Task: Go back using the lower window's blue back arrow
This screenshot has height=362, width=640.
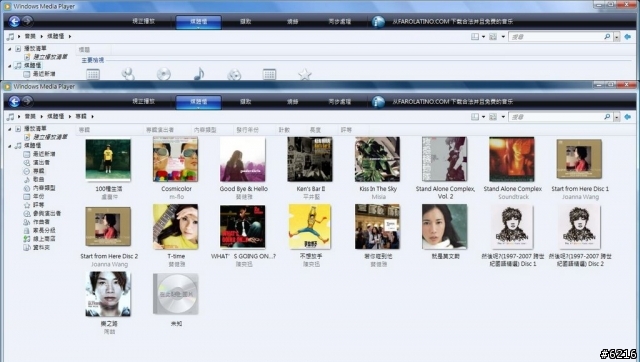Action: (x=14, y=102)
